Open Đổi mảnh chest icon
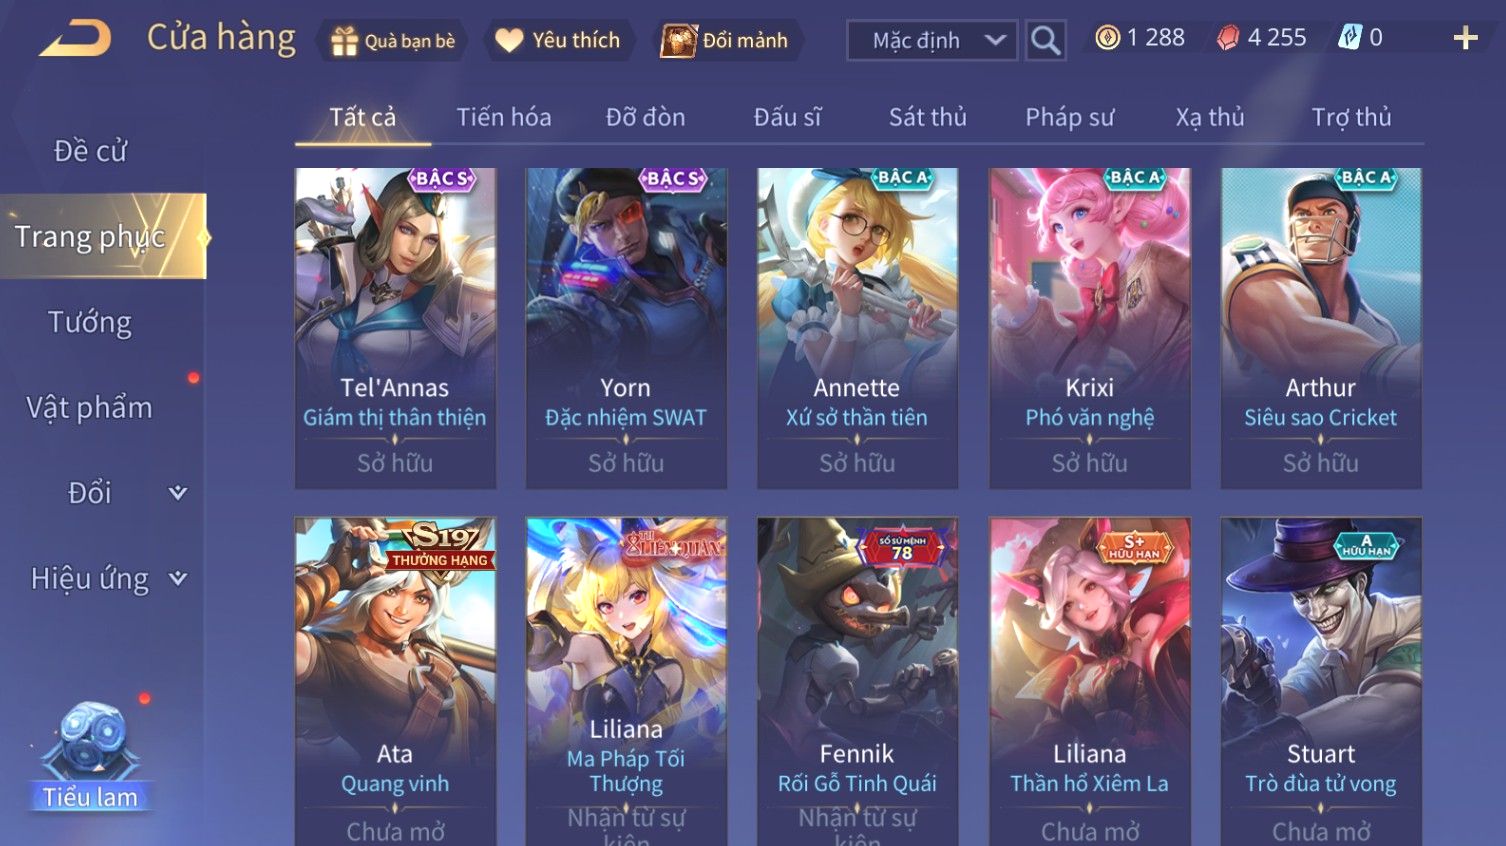 (678, 40)
